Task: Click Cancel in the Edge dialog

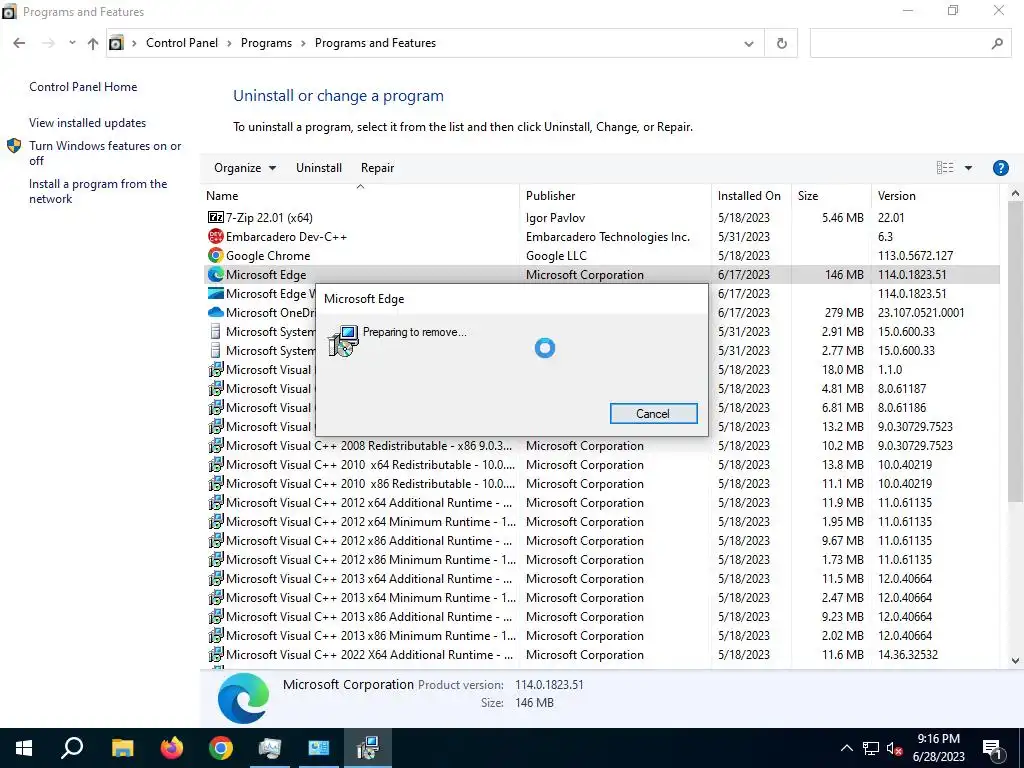Action: [x=653, y=413]
